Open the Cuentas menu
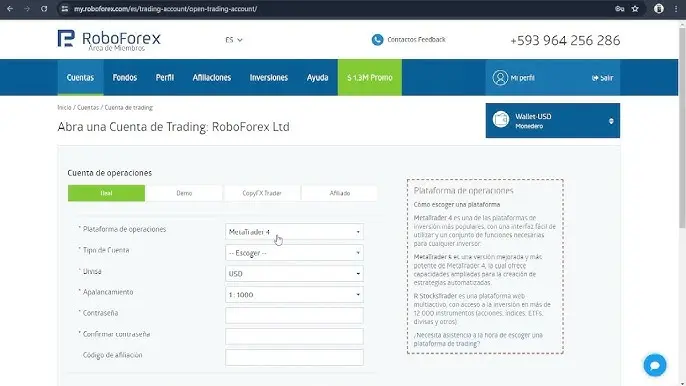 [80, 77]
